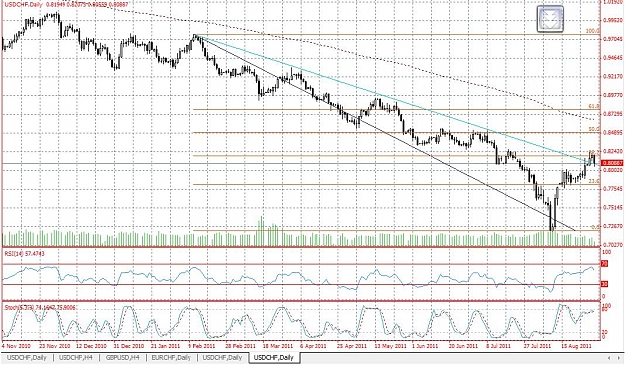Image resolution: width=625 pixels, height=365 pixels.
Task: Click the Stoch(5,3,3) indicator label
Action: coord(40,307)
